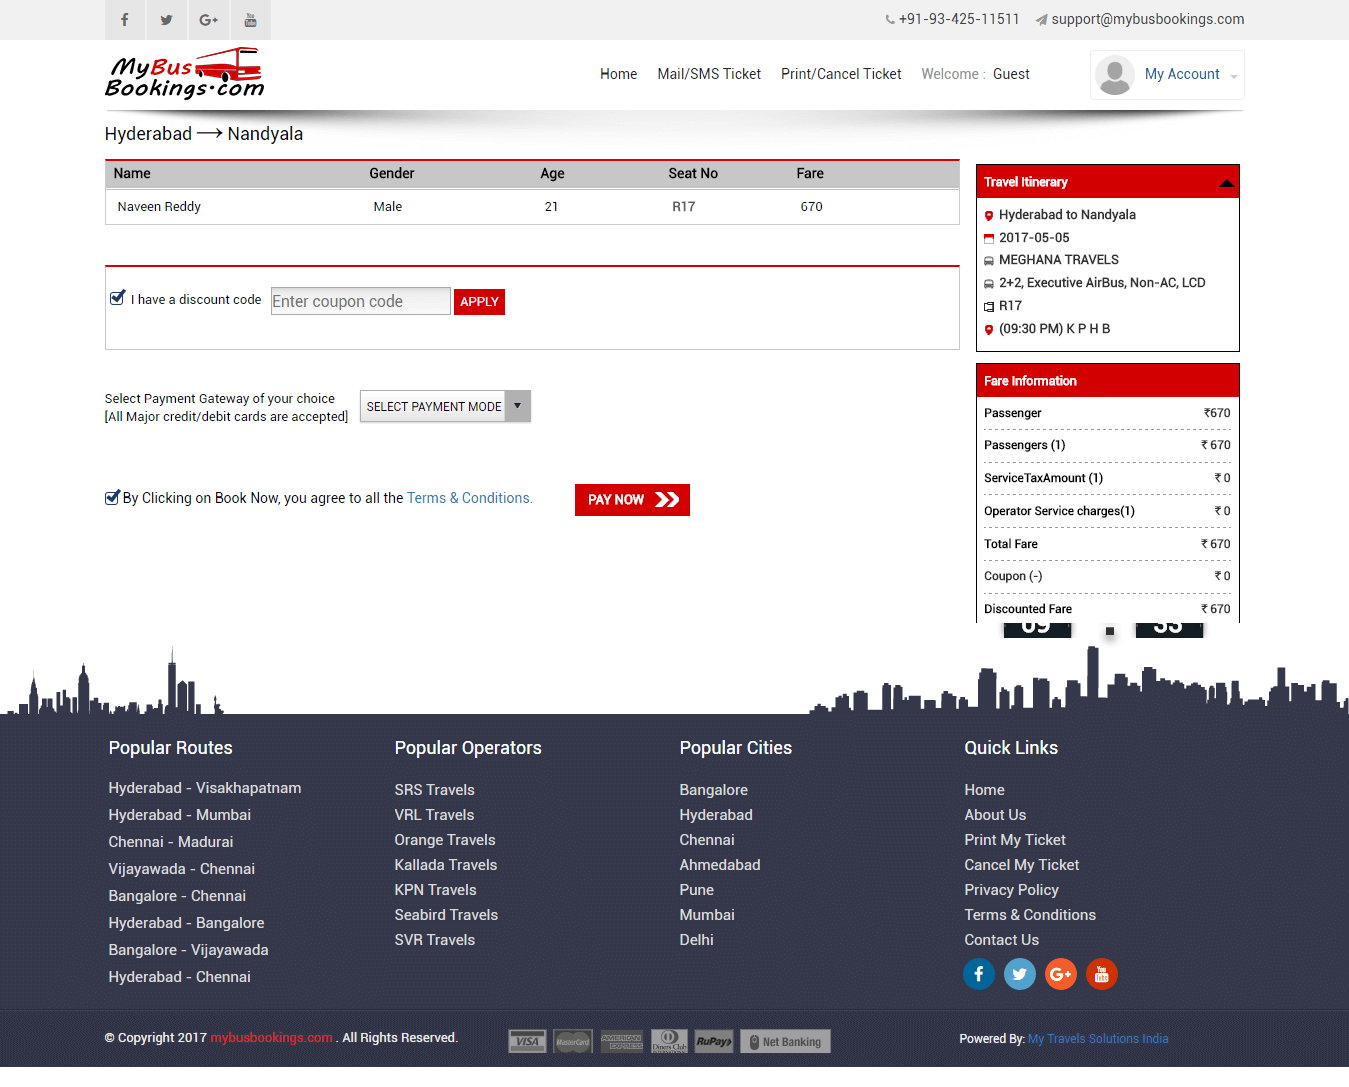Image resolution: width=1349 pixels, height=1087 pixels.
Task: Open Print/Cancel Ticket in navigation
Action: point(841,74)
